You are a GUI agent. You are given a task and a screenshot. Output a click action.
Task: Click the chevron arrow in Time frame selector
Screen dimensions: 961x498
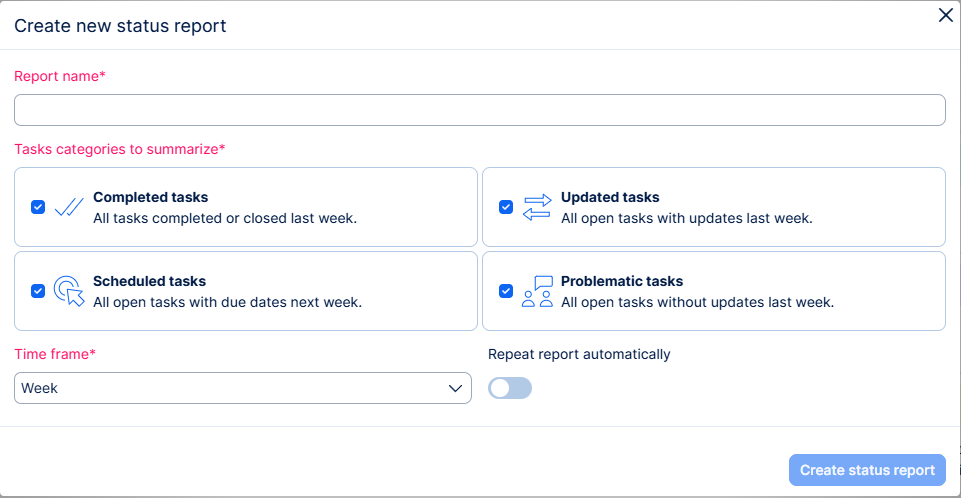coord(455,388)
